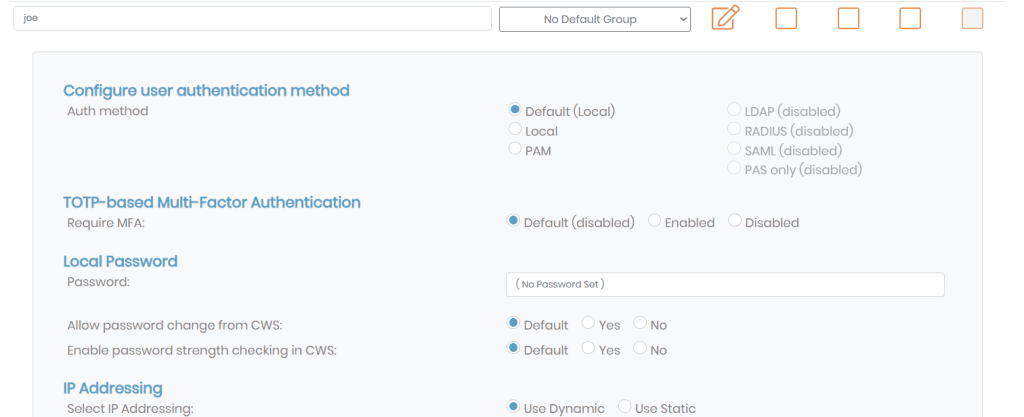Select No for password strength checking

click(640, 349)
